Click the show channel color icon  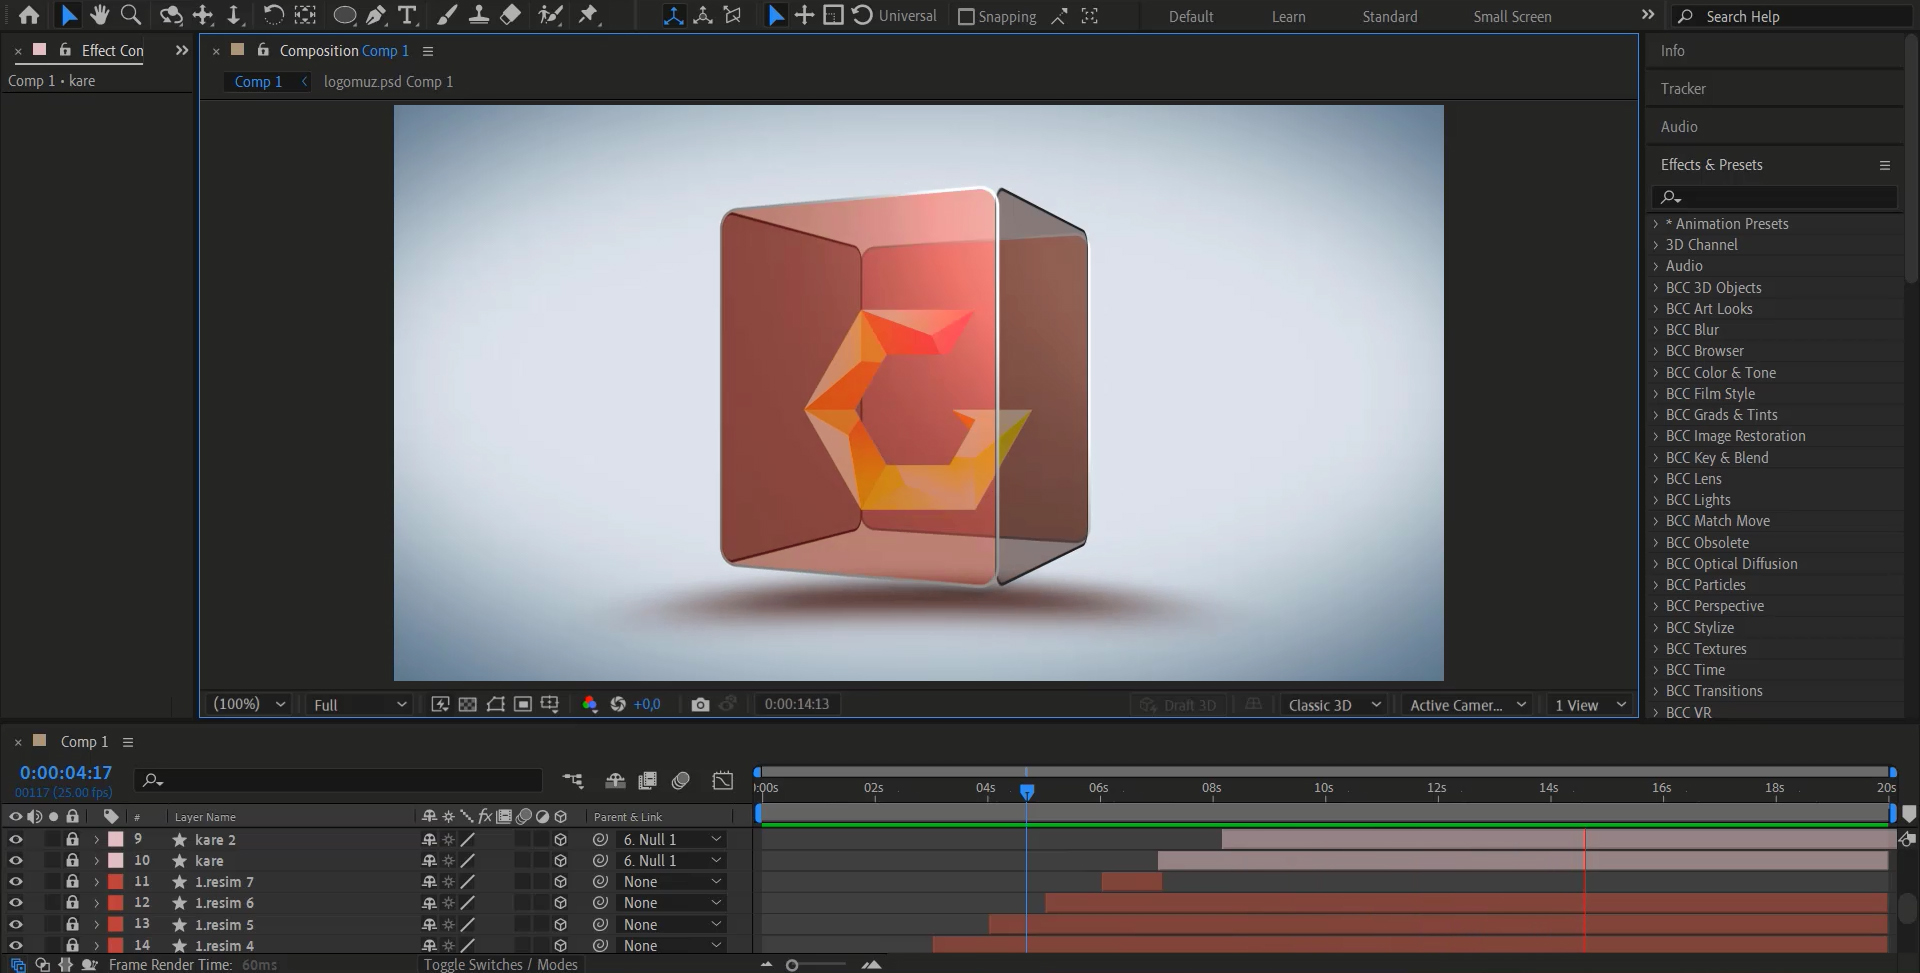590,704
